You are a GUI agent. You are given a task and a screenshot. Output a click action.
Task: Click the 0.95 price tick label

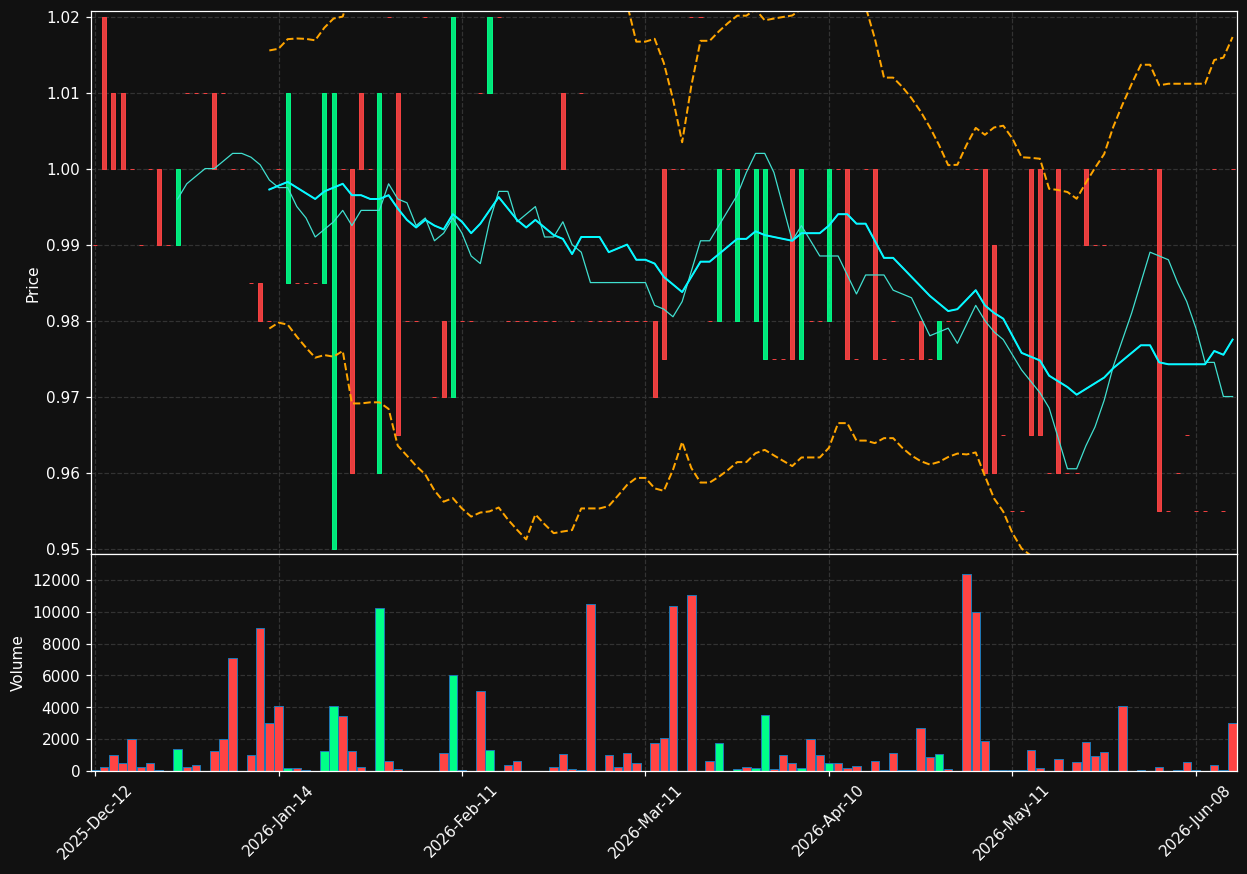pos(64,549)
